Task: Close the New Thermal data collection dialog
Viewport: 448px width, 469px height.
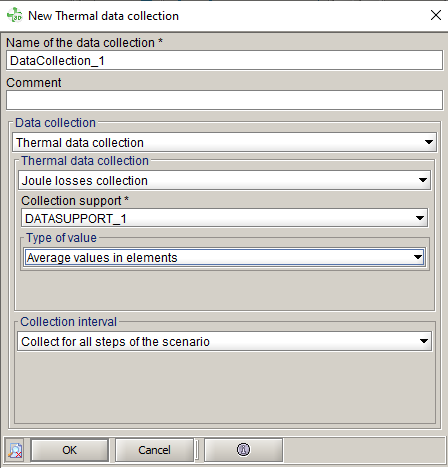Action: coord(436,15)
